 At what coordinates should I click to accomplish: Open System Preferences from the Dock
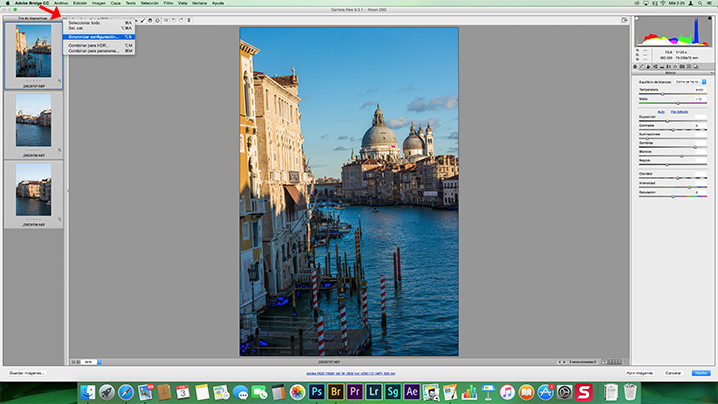[x=565, y=392]
